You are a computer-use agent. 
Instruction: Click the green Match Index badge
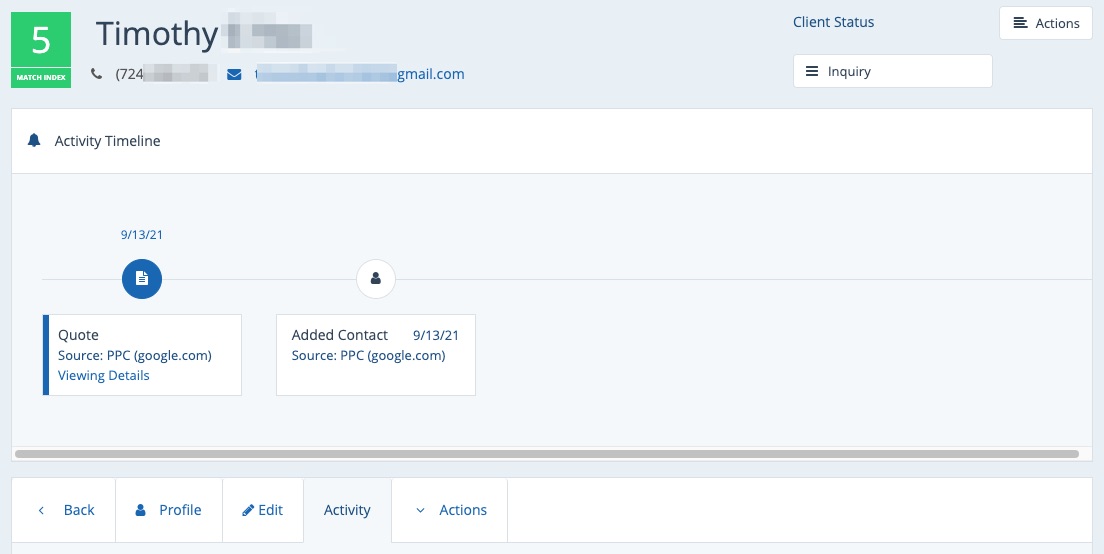click(x=40, y=50)
